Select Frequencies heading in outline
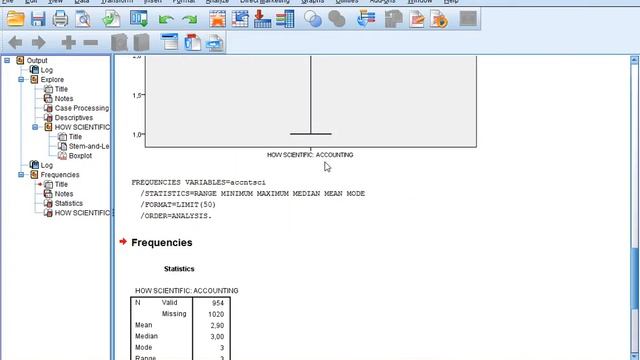 pyautogui.click(x=60, y=175)
